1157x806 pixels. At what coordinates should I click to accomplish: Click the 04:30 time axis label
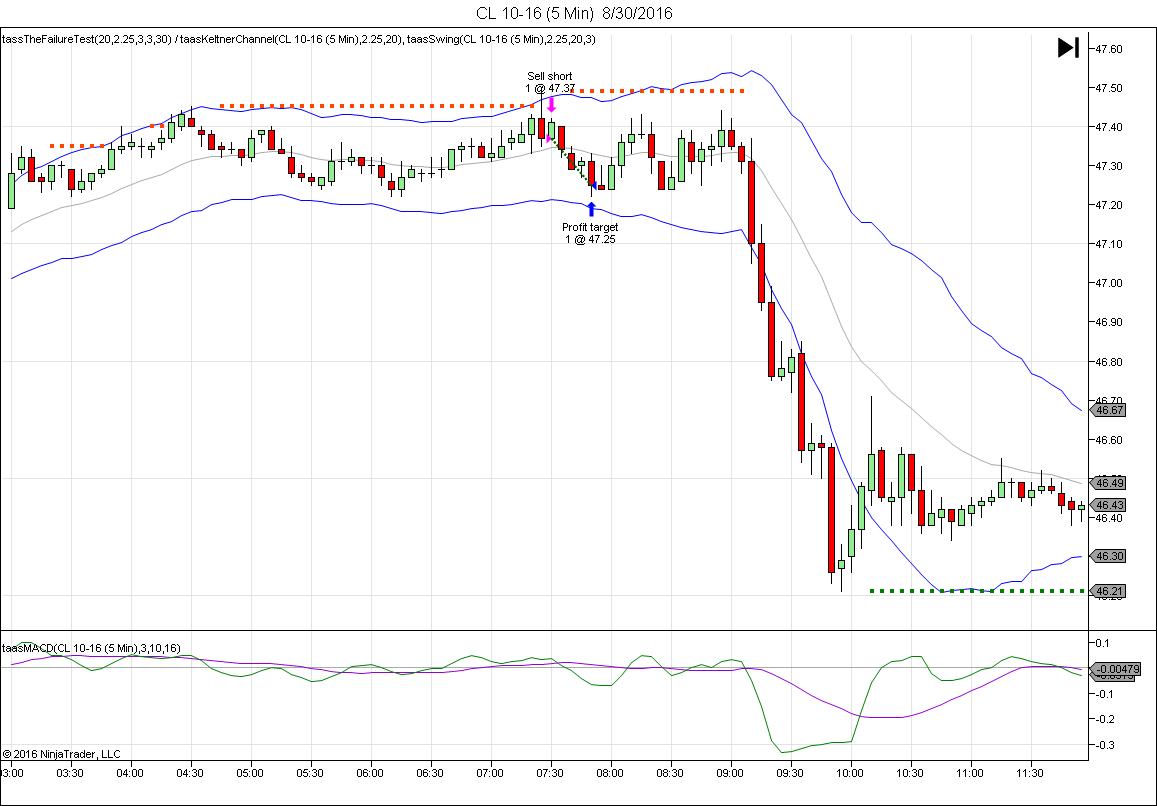pos(191,773)
